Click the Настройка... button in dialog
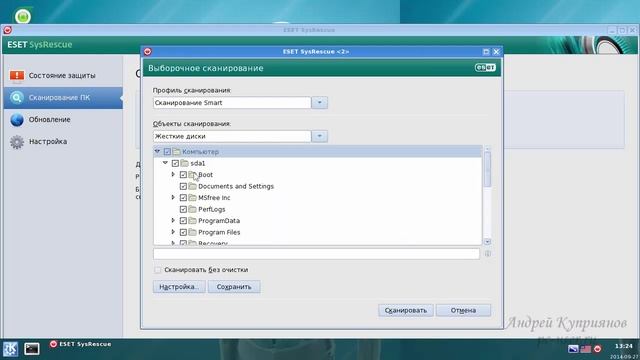Viewport: 640px width, 360px height. [179, 287]
